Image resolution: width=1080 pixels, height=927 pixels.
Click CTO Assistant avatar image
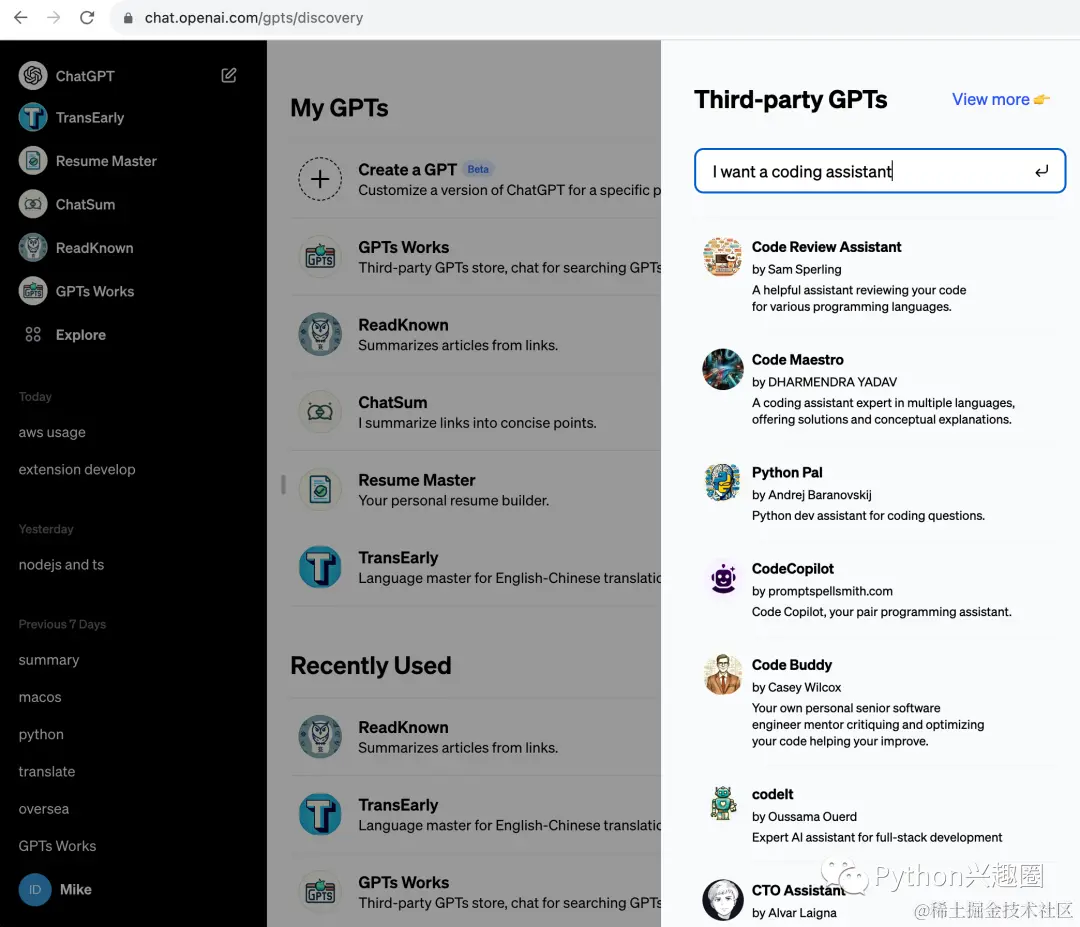(723, 900)
